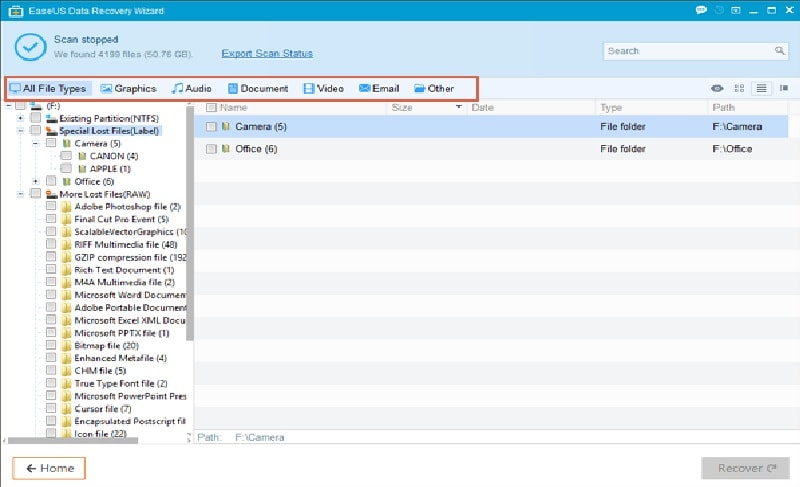Image resolution: width=800 pixels, height=487 pixels.
Task: Expand the Office (6) tree node
Action: 35,182
